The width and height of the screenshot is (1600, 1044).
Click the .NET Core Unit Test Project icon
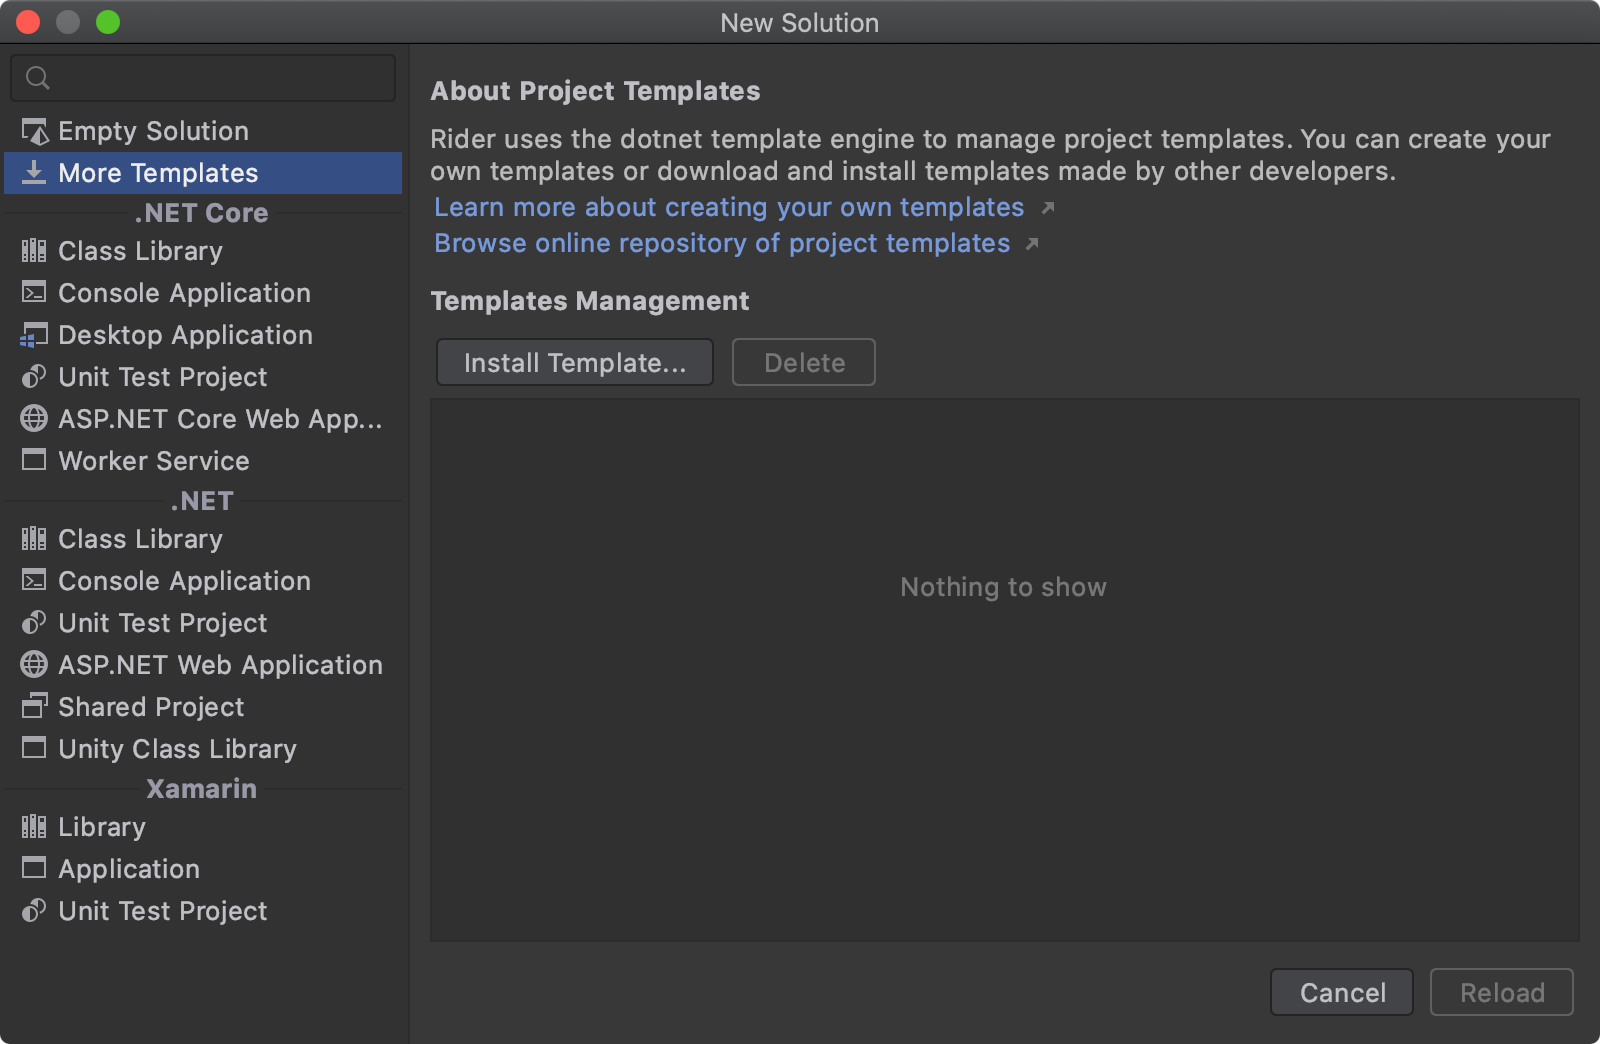34,377
